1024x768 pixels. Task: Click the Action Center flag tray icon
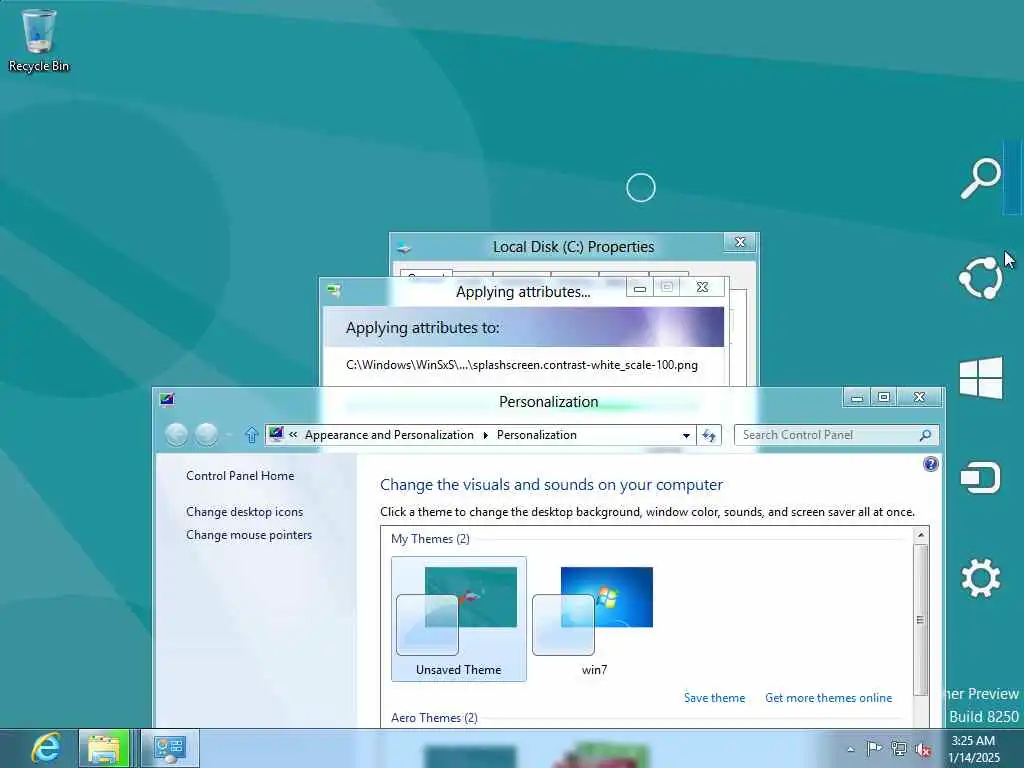(x=874, y=748)
